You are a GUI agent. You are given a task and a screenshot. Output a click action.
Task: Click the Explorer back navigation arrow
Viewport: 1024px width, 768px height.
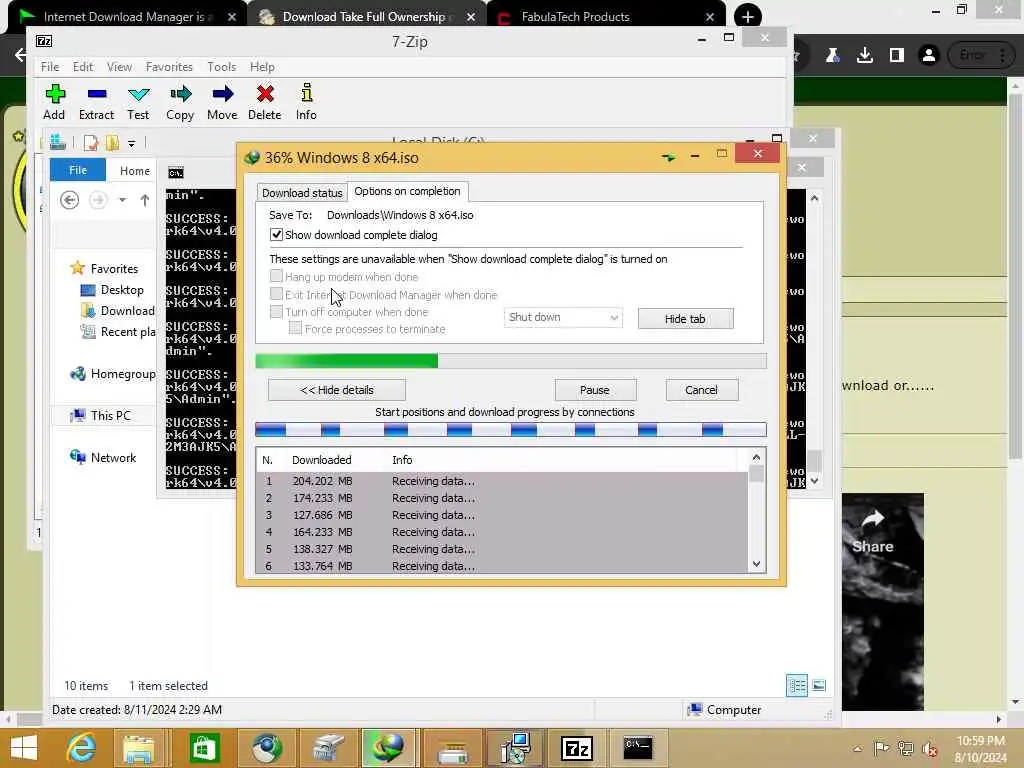point(69,200)
